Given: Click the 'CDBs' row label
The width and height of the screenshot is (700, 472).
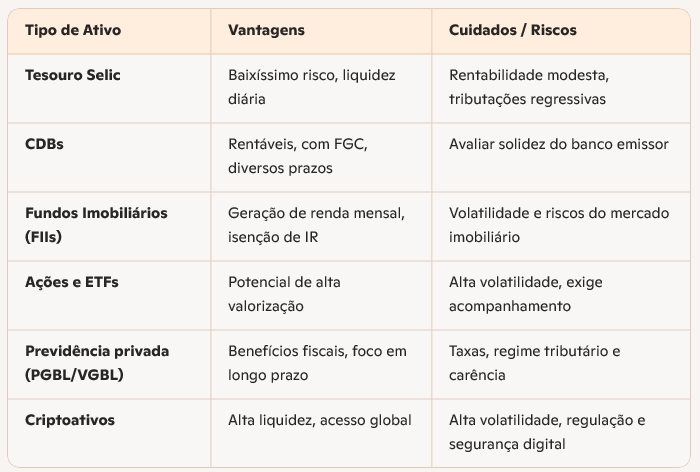Looking at the screenshot, I should coord(44,144).
